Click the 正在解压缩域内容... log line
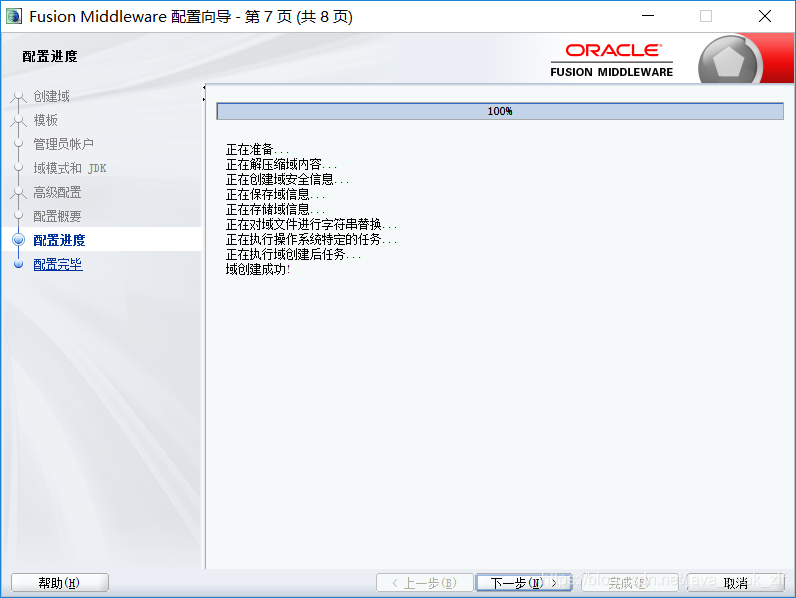Image resolution: width=796 pixels, height=598 pixels. 281,164
